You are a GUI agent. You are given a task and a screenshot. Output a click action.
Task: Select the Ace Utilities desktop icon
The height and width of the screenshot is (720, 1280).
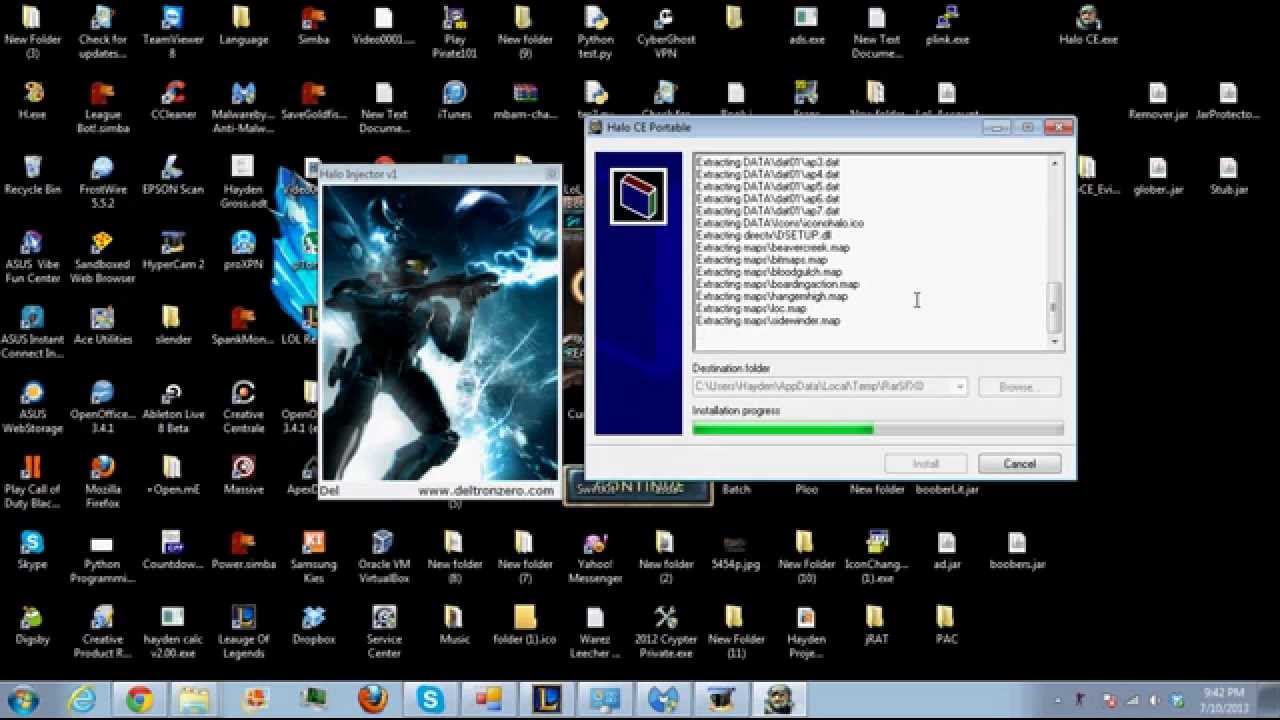pyautogui.click(x=102, y=326)
